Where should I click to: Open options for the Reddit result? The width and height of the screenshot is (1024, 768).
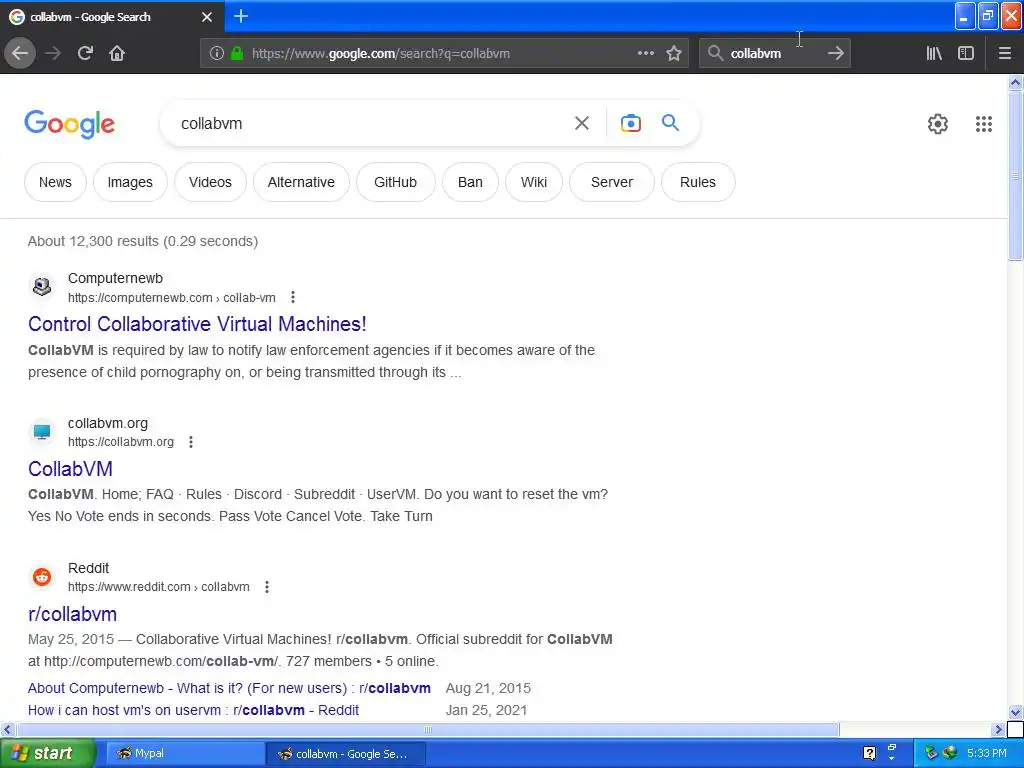[266, 587]
